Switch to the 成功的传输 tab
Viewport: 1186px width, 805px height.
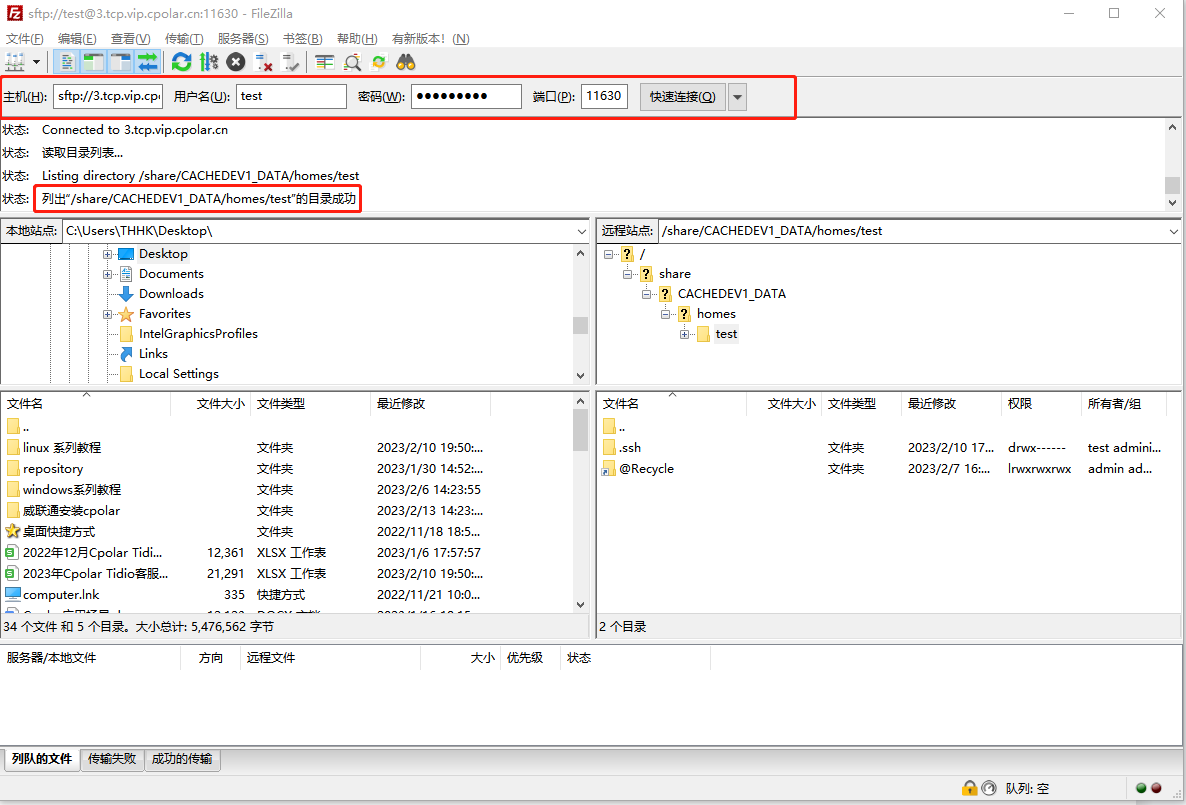[182, 759]
